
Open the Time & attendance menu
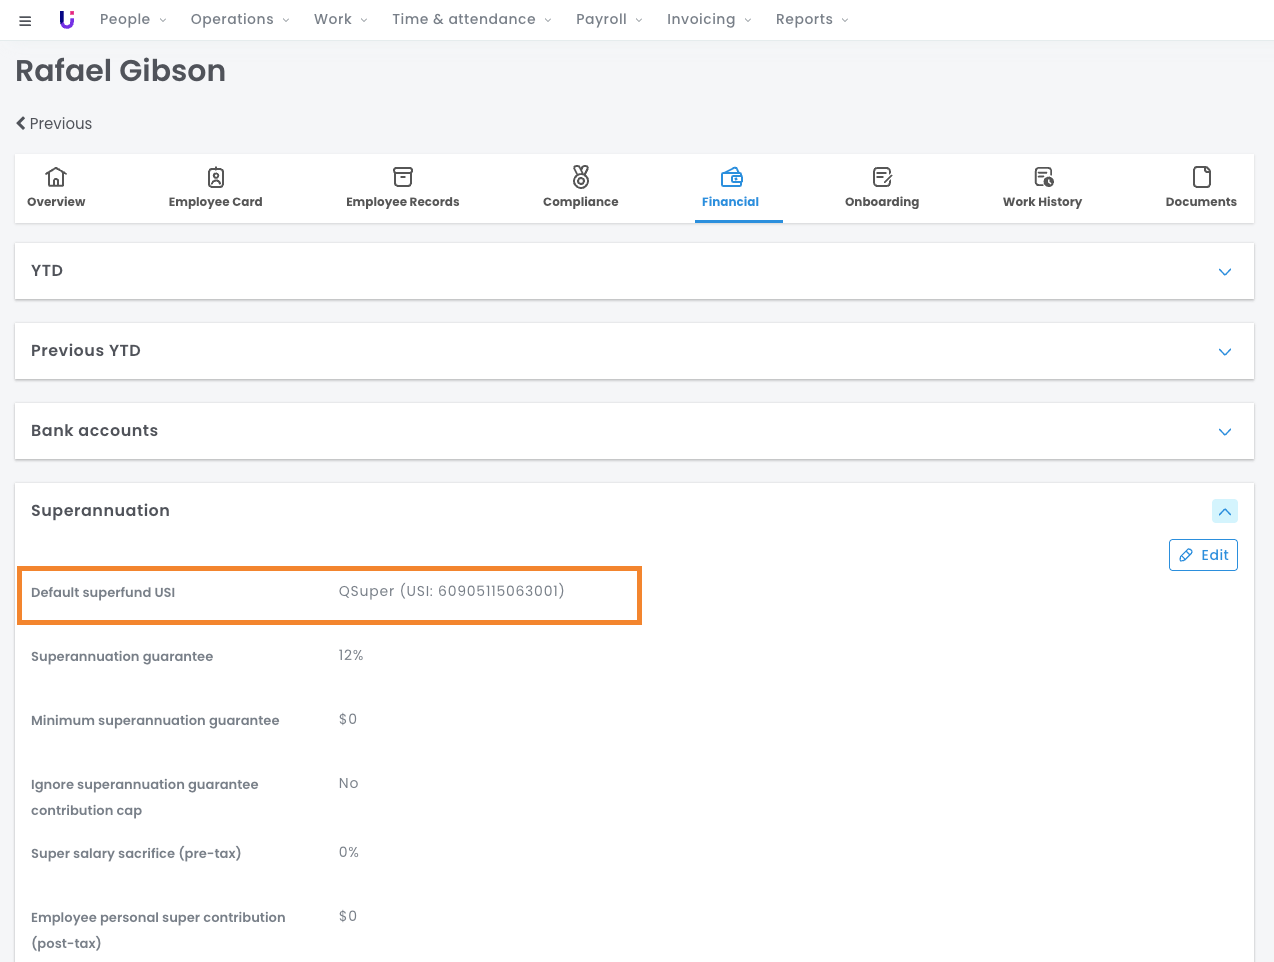click(x=471, y=20)
